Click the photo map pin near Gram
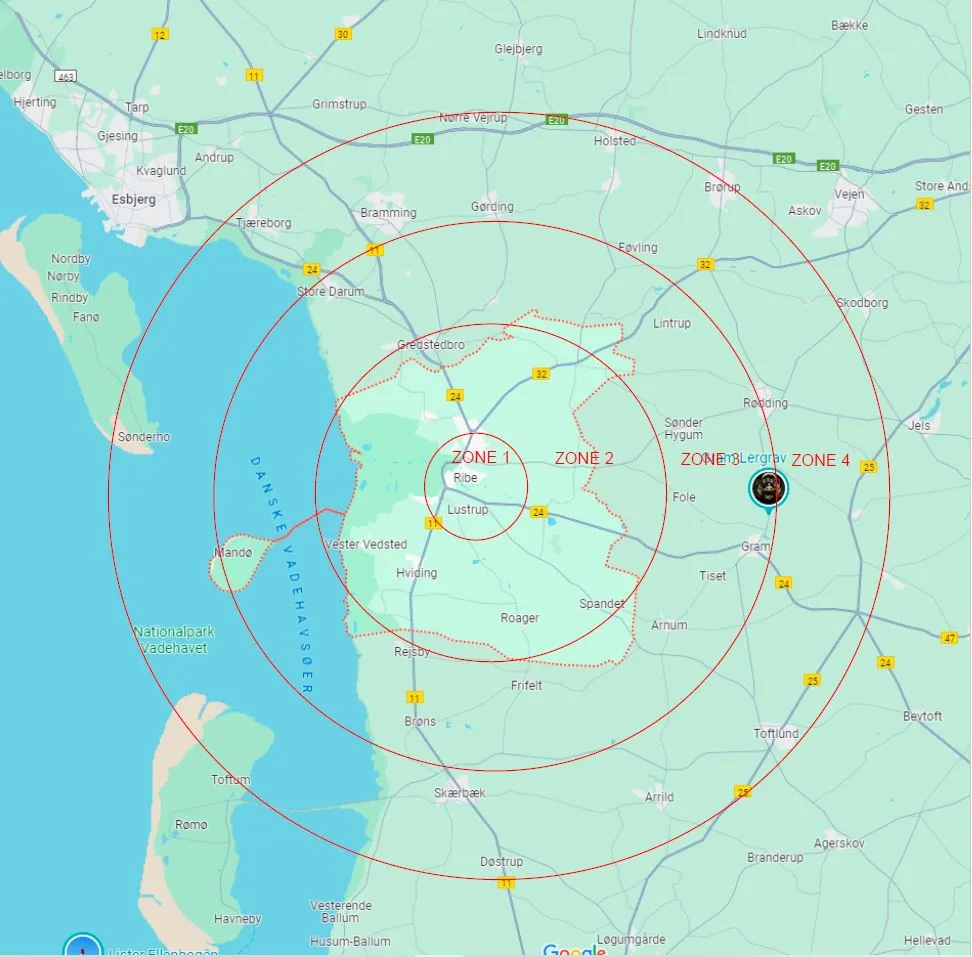This screenshot has width=972, height=957. coord(768,488)
